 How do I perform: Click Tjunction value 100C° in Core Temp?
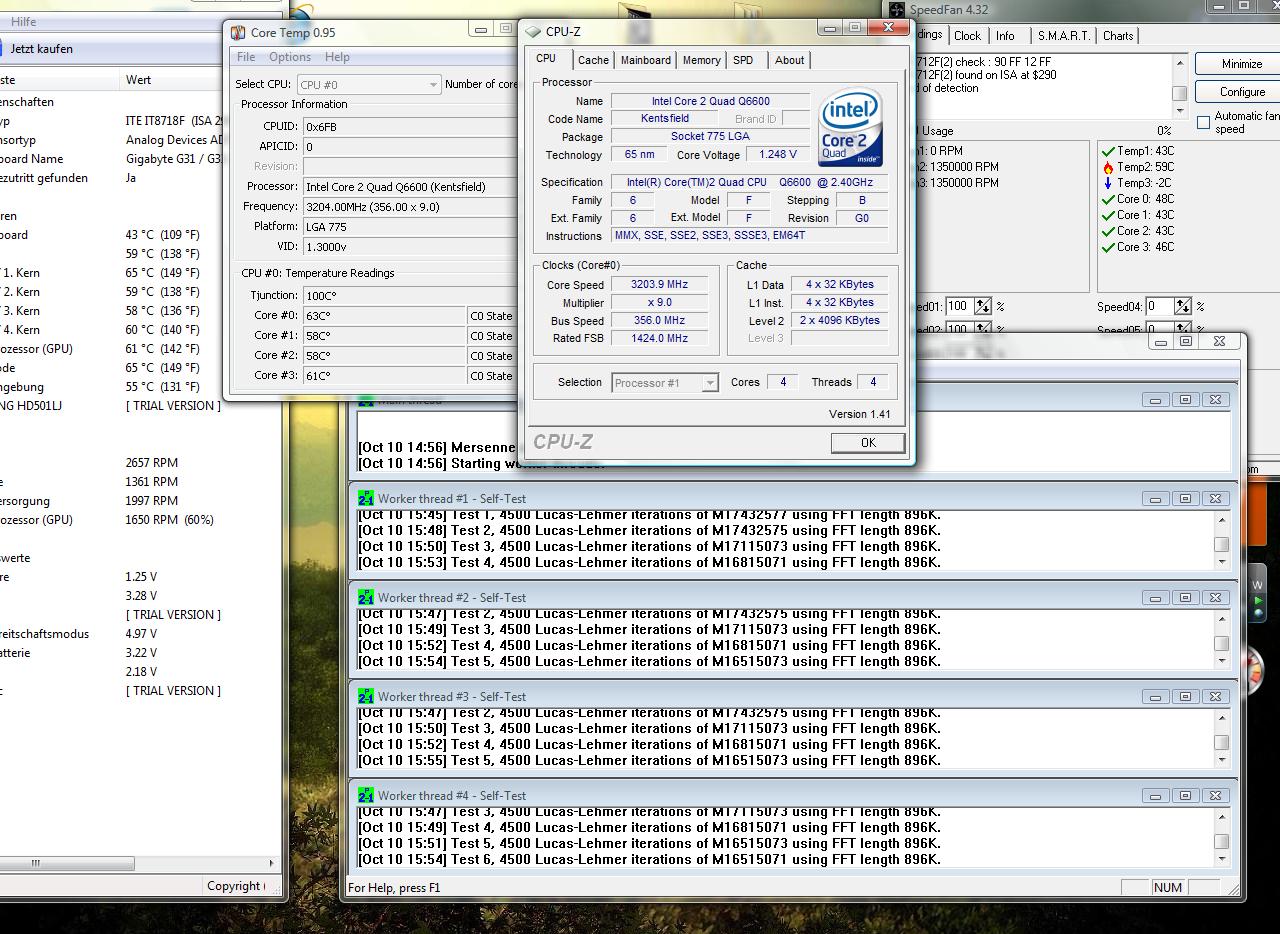coord(408,295)
